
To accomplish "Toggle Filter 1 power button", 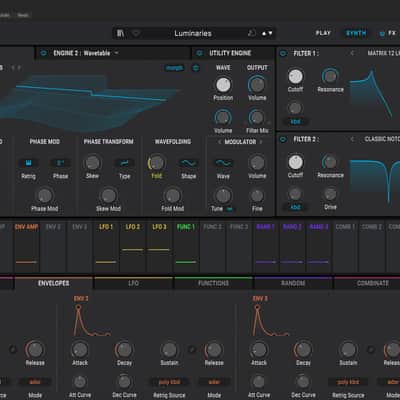I will pos(283,53).
